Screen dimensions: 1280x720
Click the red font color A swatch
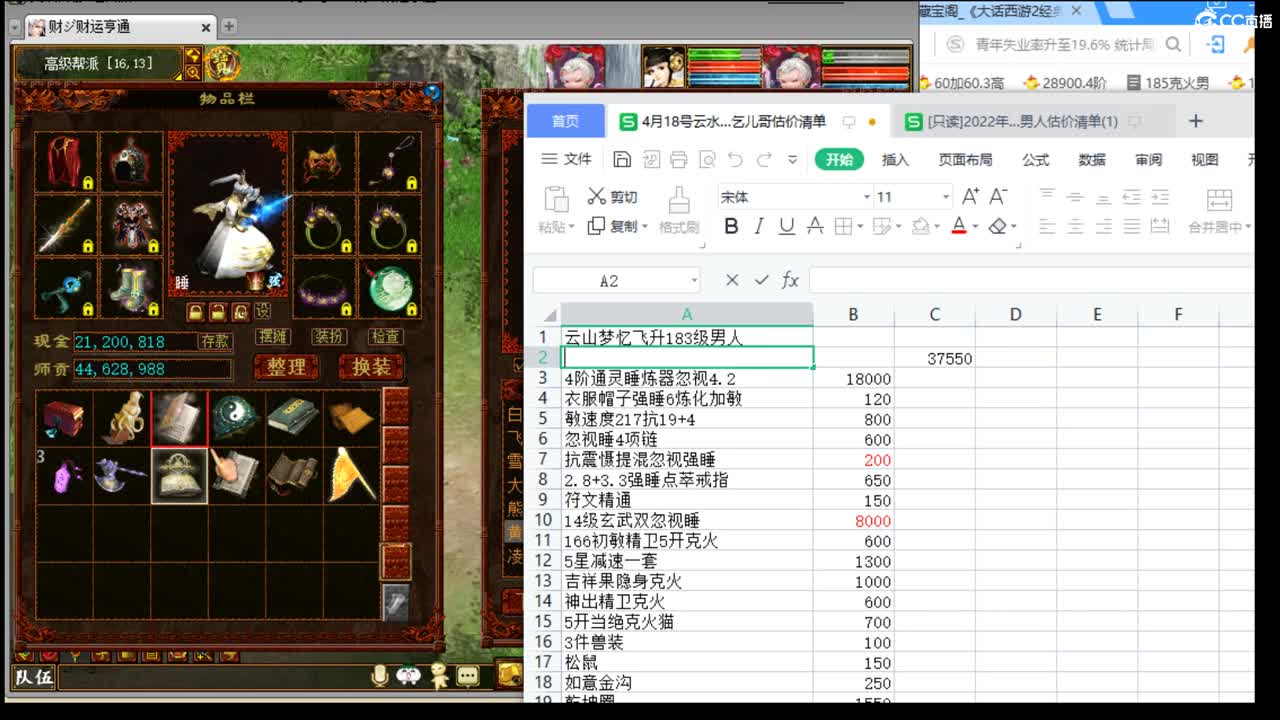coord(959,227)
